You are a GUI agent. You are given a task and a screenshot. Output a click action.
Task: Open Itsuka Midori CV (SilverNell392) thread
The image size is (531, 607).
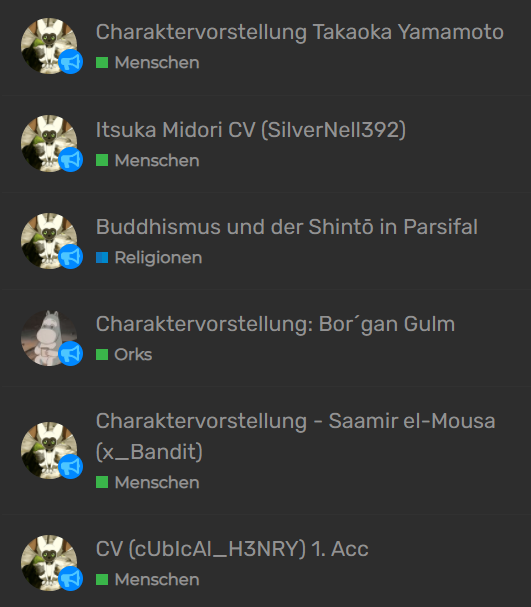(251, 130)
